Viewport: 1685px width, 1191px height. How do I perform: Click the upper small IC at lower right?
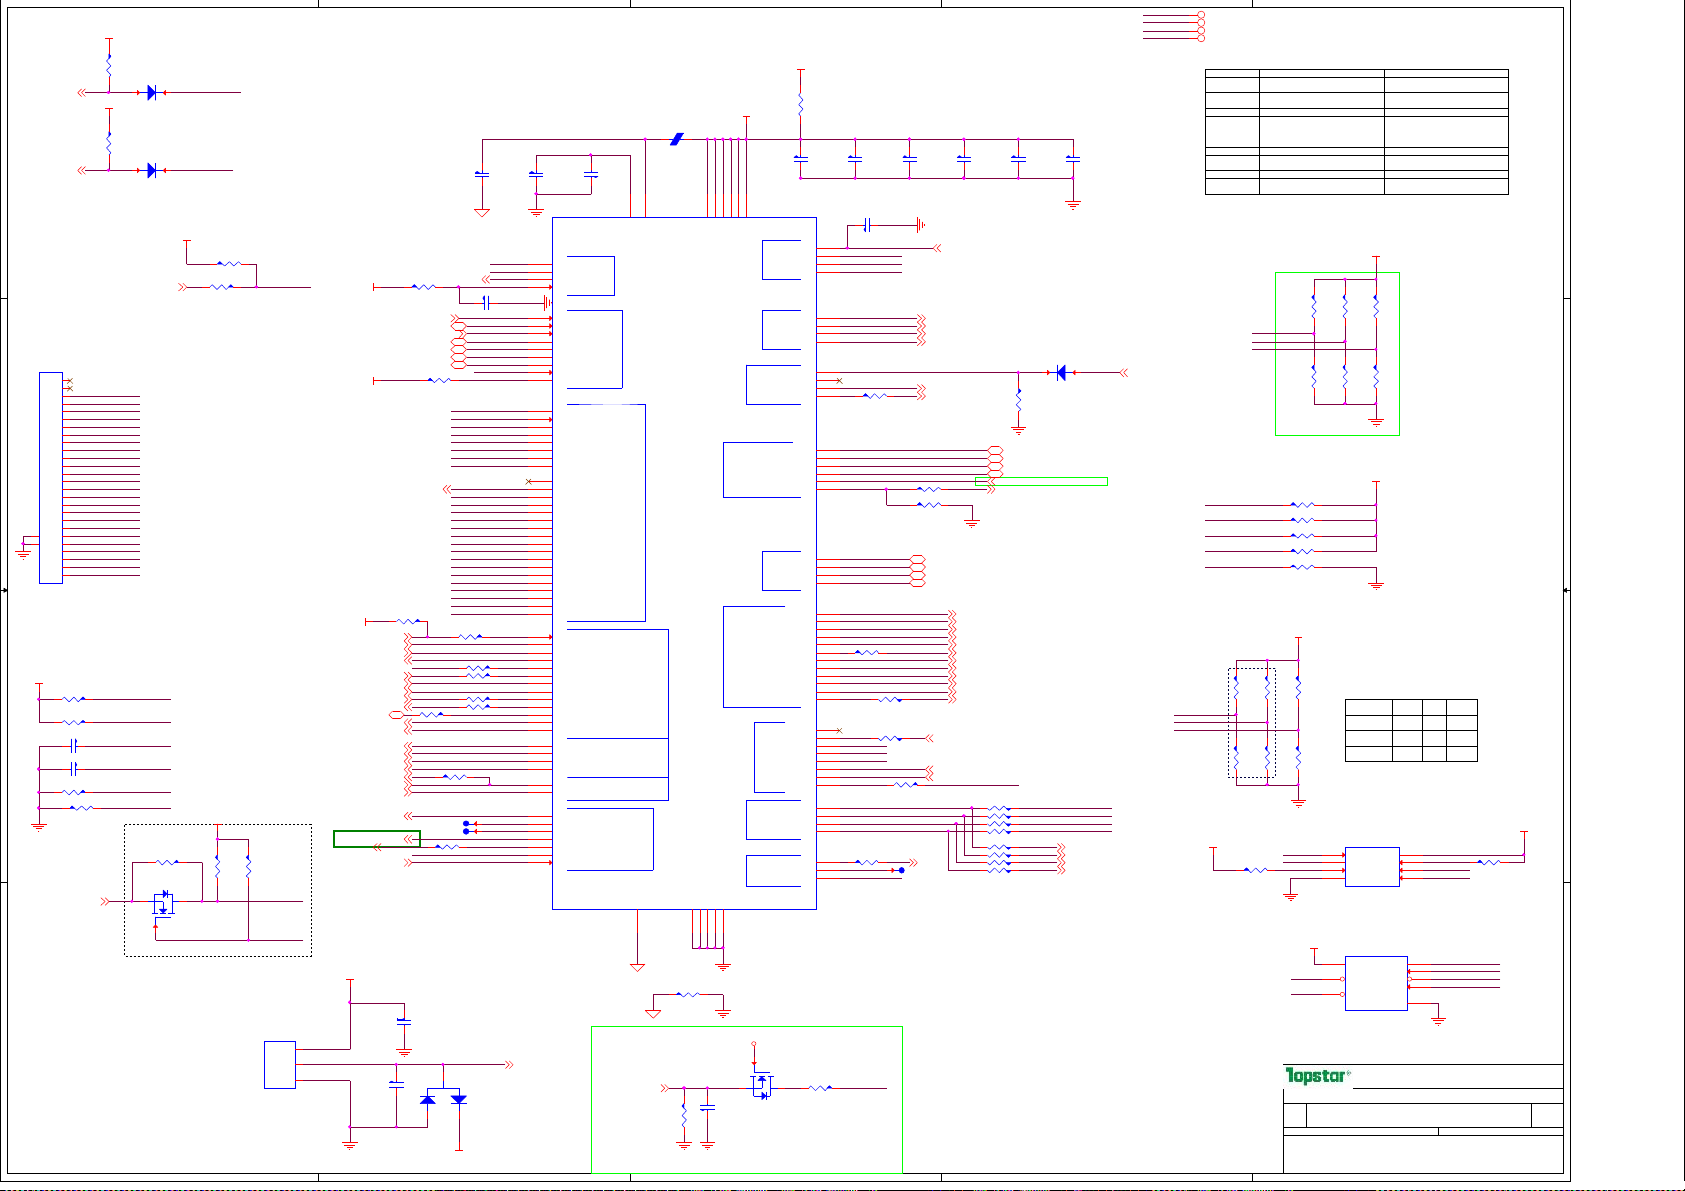[1371, 867]
